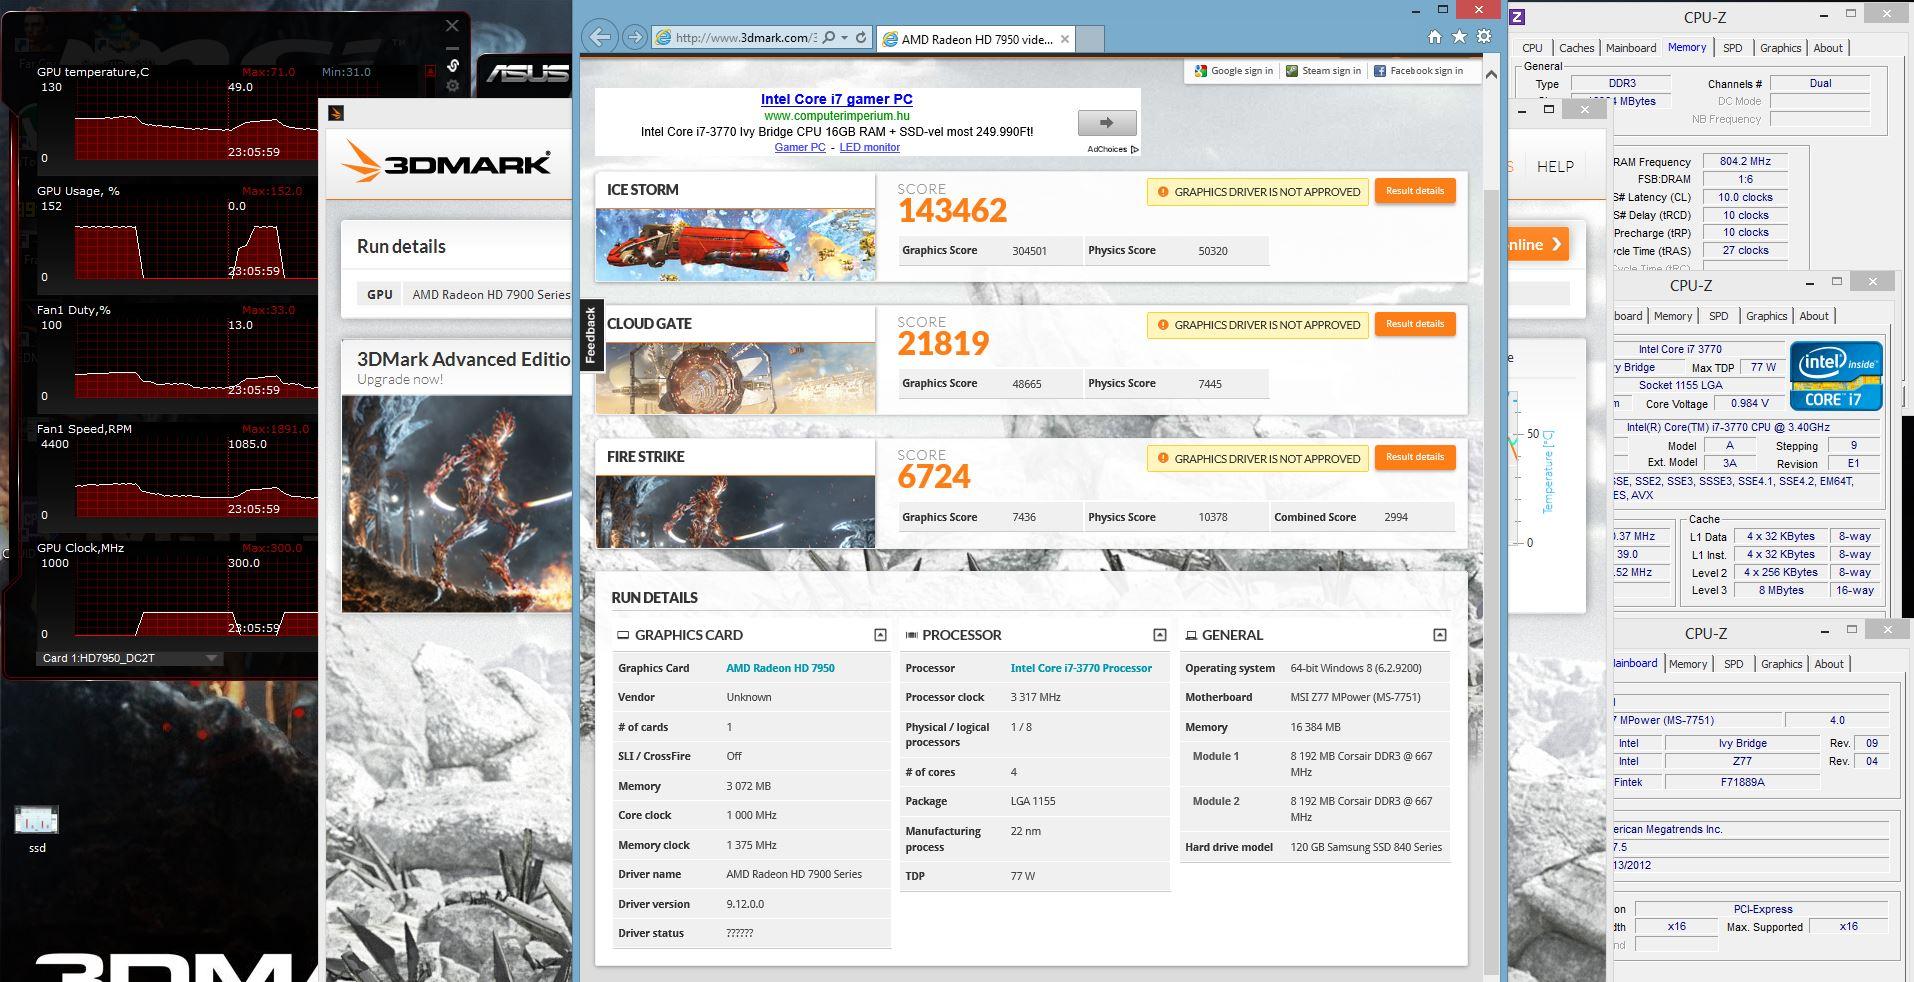The width and height of the screenshot is (1914, 982).
Task: Open About tab in bottom CPU-Z window
Action: click(x=1829, y=664)
